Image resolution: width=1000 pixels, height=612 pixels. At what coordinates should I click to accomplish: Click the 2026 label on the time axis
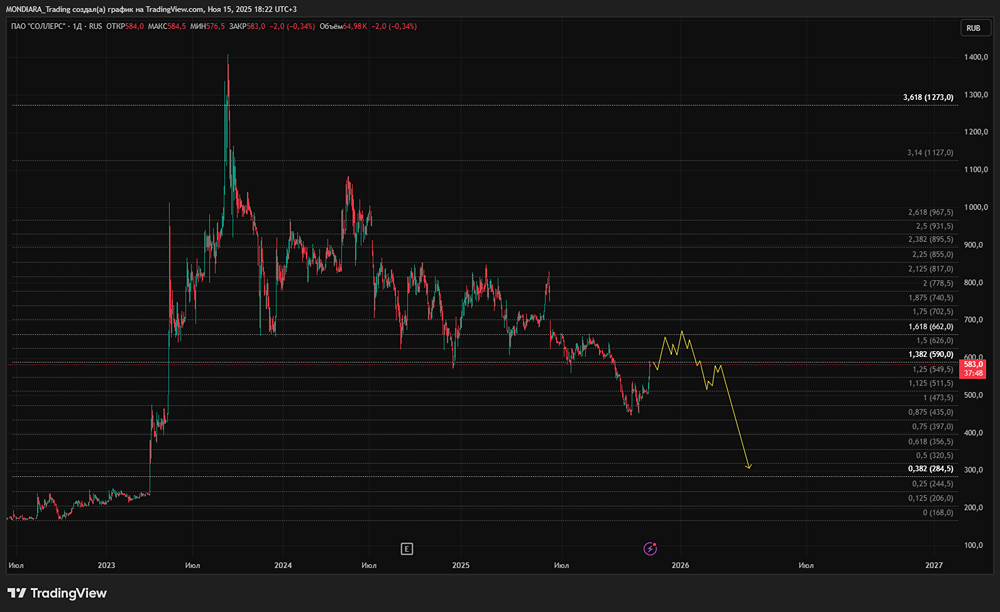(x=680, y=565)
